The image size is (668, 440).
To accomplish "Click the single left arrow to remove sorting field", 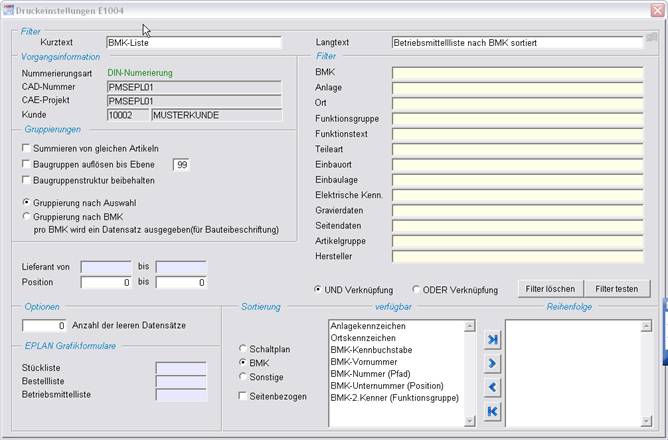I will [x=490, y=387].
